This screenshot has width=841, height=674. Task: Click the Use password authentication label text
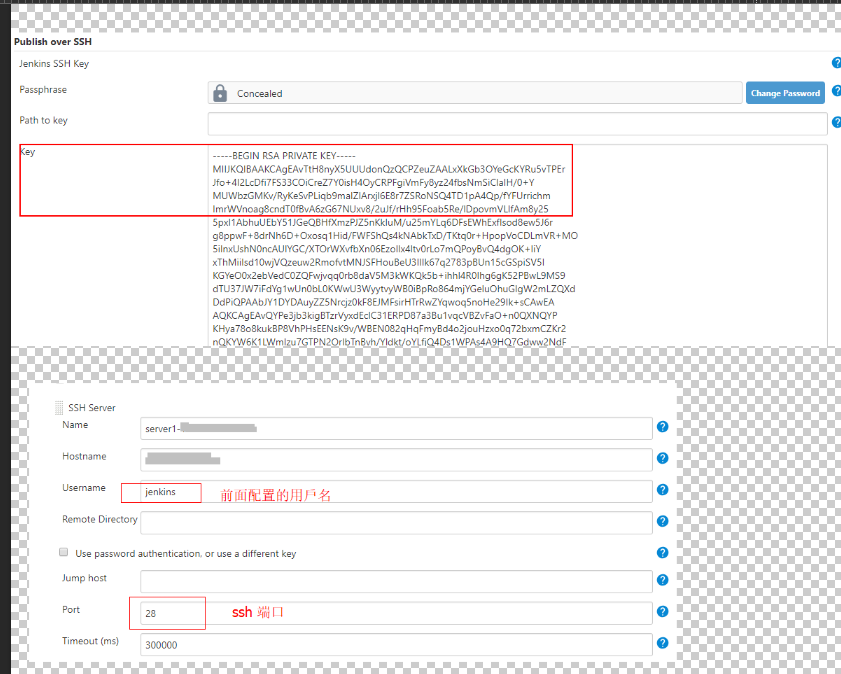click(186, 553)
